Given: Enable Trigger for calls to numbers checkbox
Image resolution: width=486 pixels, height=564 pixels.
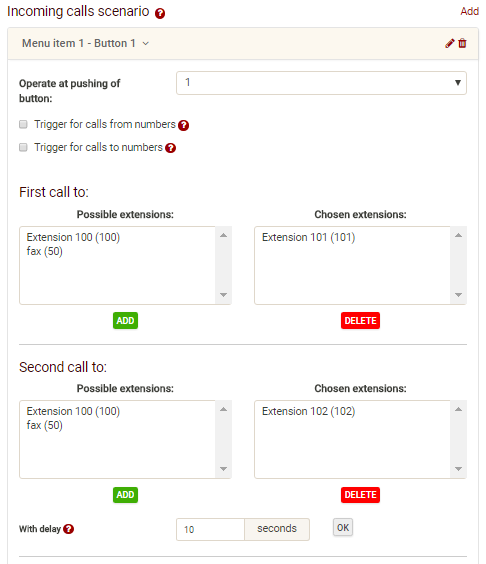Looking at the screenshot, I should pyautogui.click(x=23, y=147).
